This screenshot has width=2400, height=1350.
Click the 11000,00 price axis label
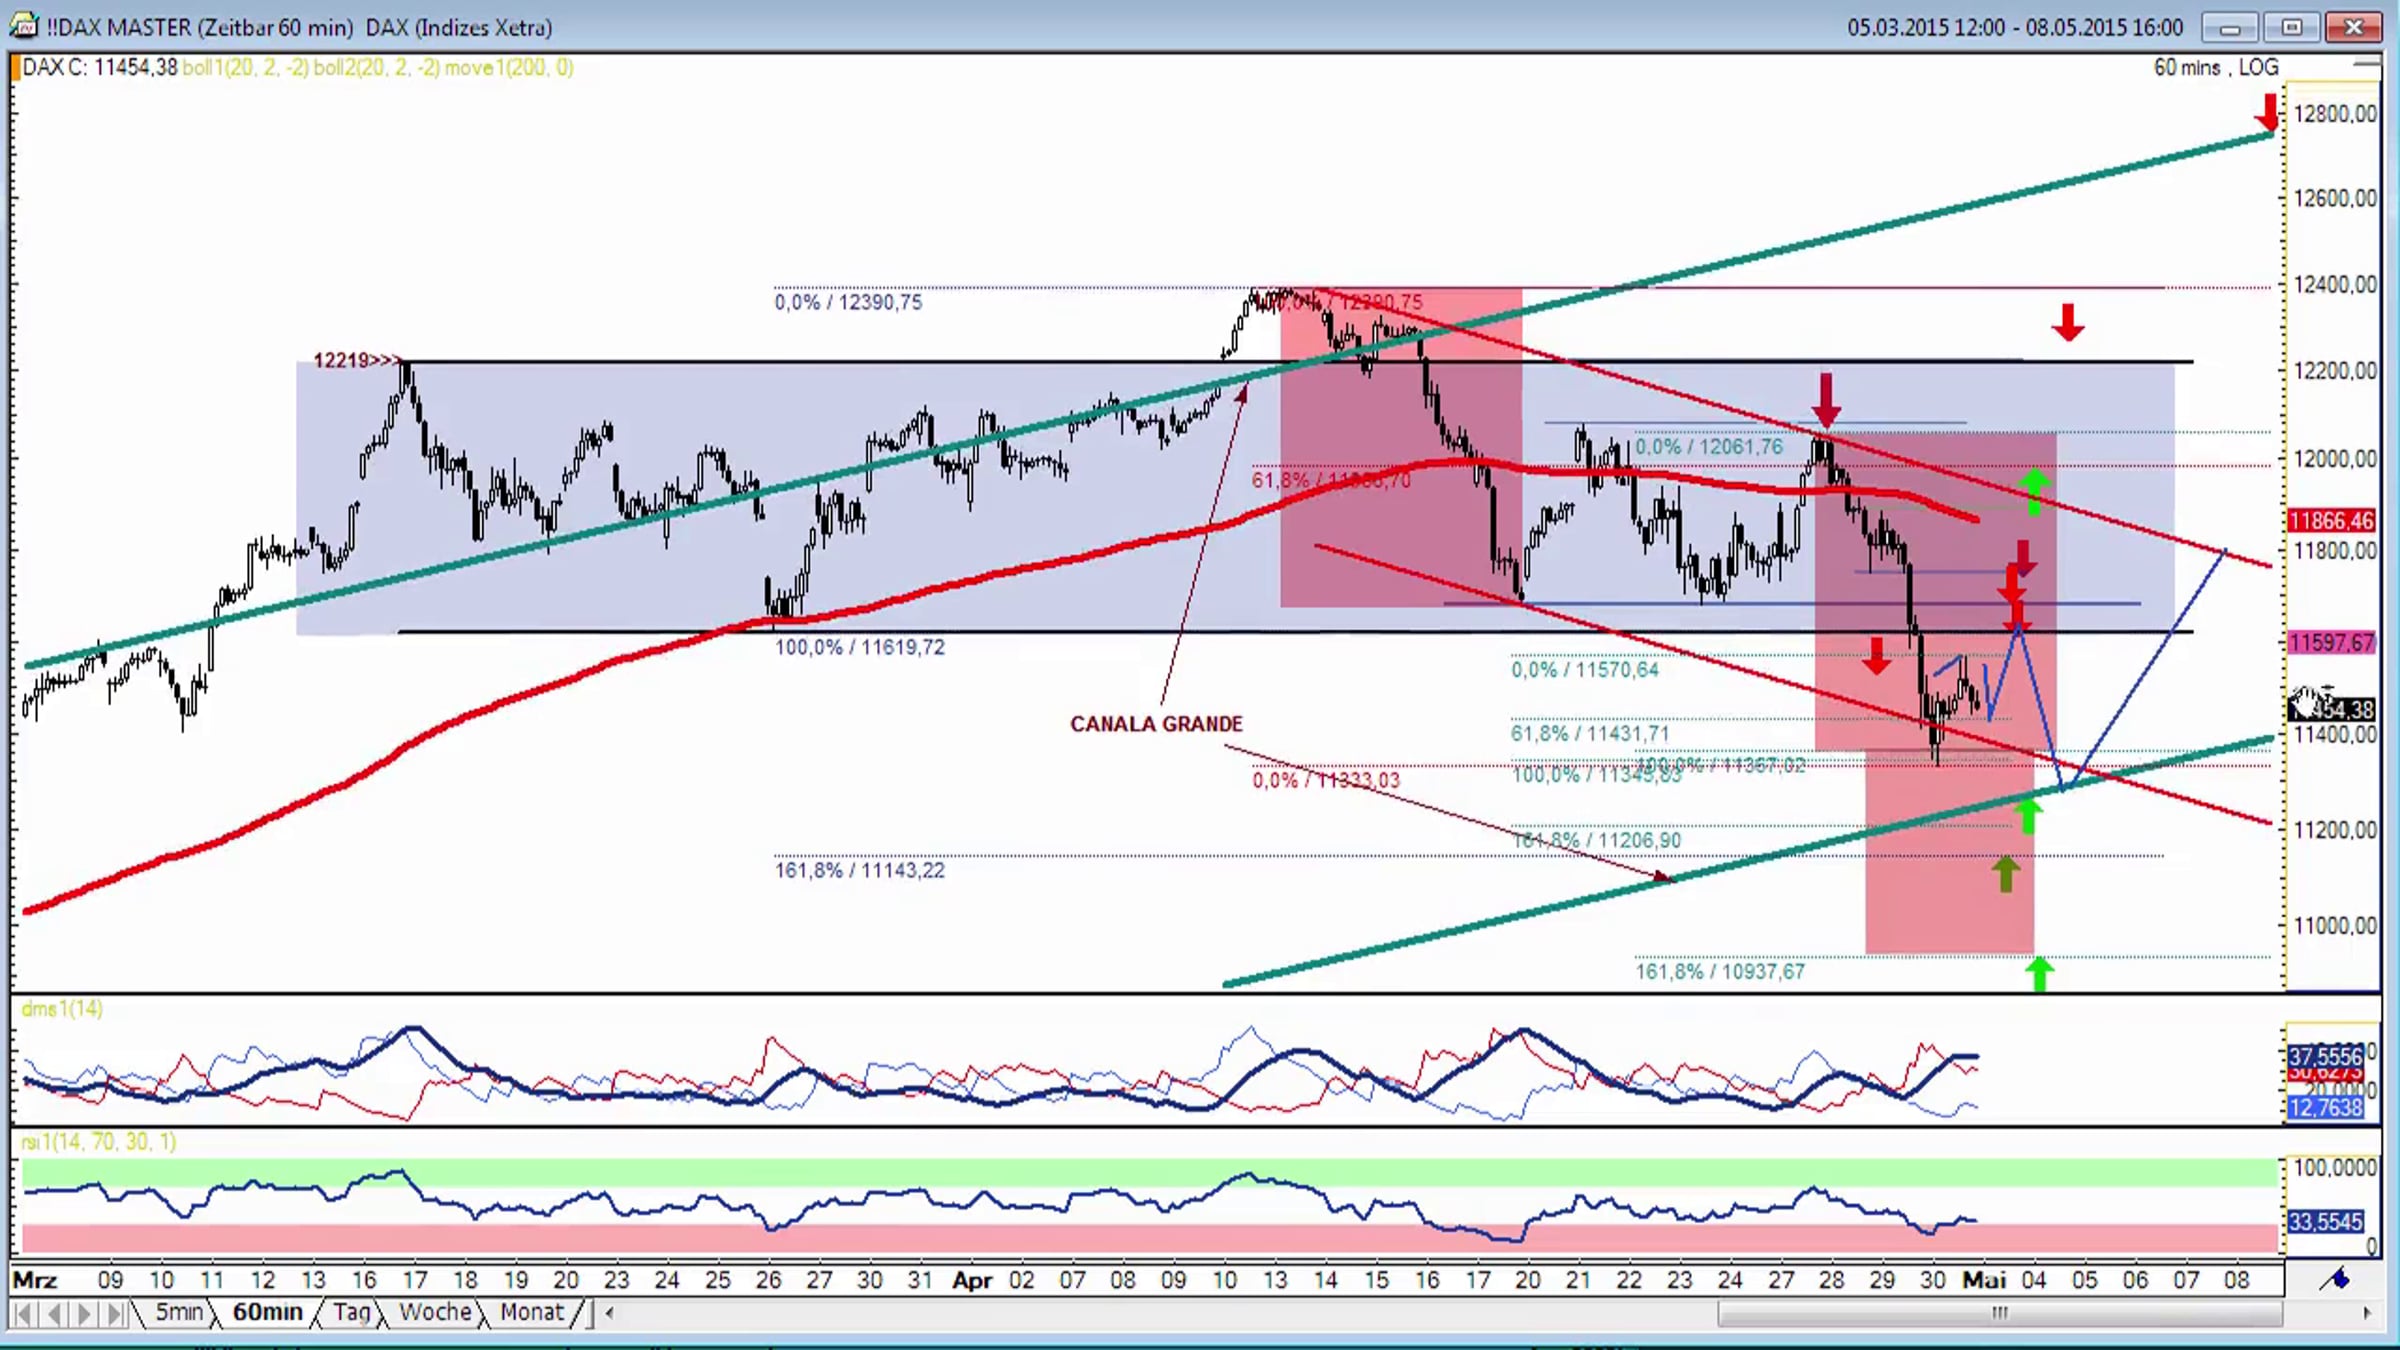pyautogui.click(x=2335, y=926)
